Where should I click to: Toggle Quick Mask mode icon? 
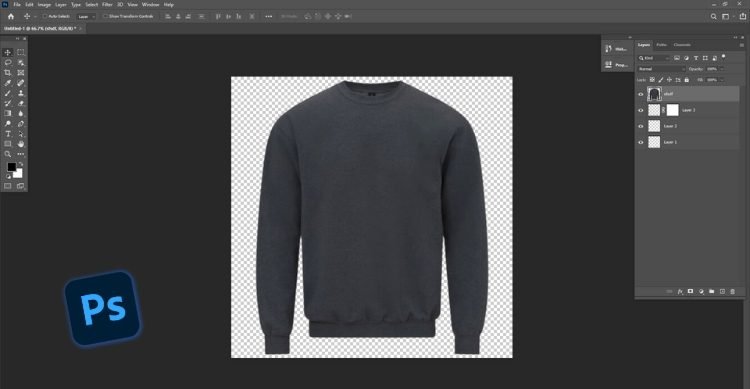8,186
